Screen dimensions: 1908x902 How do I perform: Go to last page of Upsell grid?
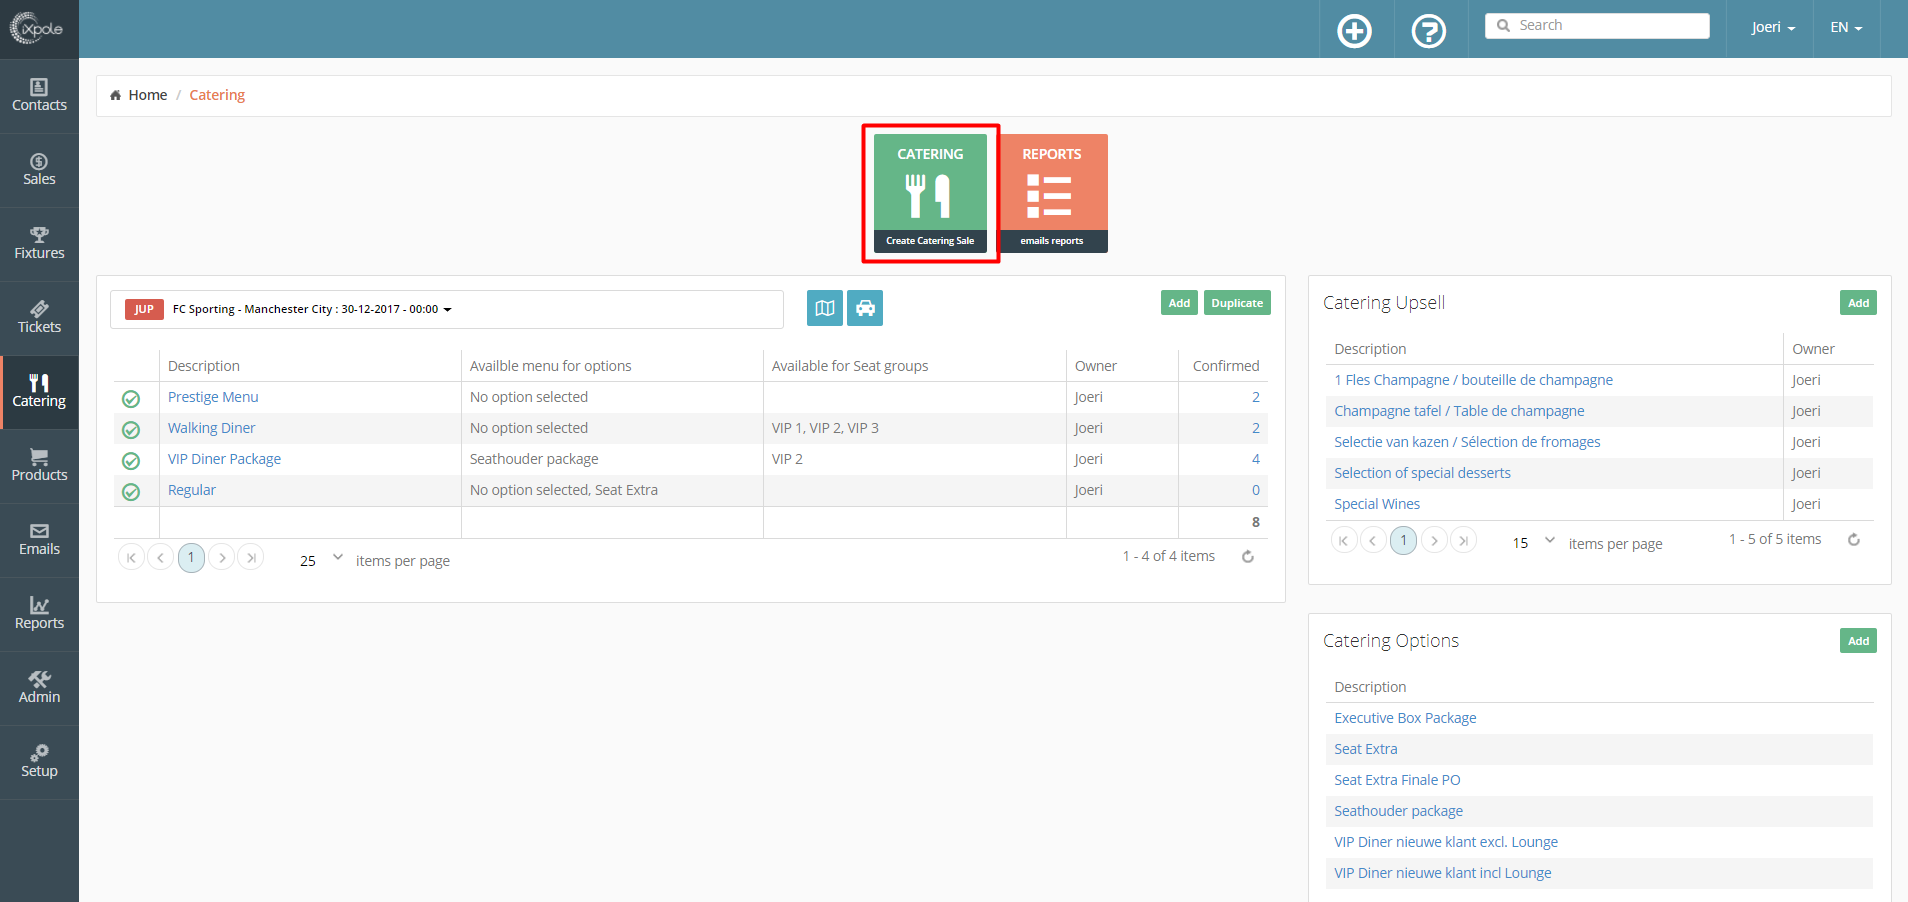[1463, 540]
